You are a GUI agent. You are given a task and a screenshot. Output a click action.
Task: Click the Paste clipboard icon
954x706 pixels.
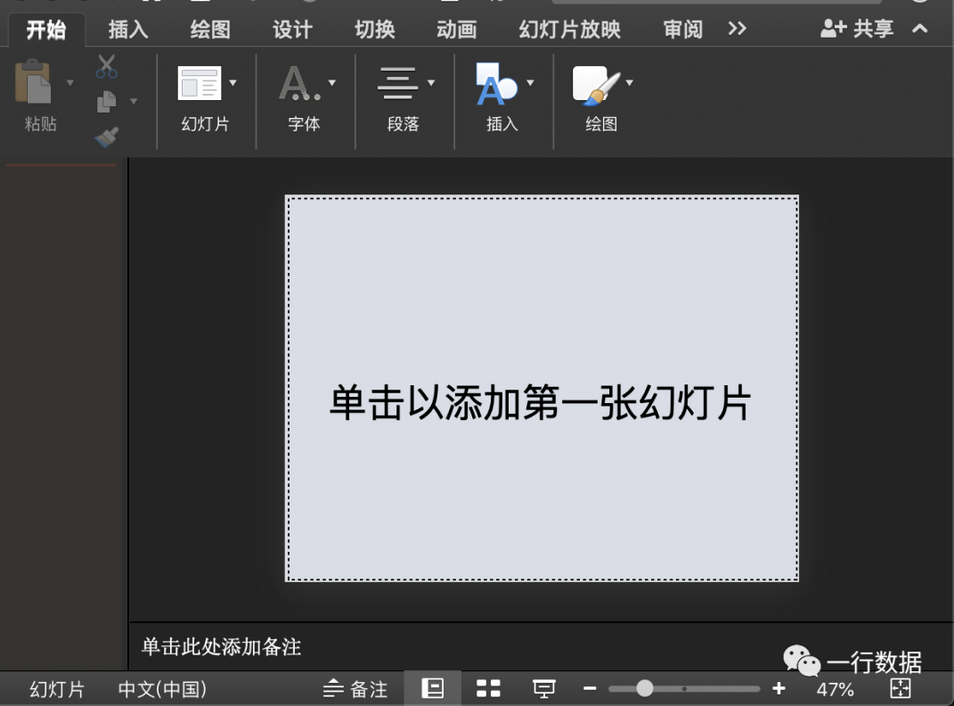click(33, 82)
